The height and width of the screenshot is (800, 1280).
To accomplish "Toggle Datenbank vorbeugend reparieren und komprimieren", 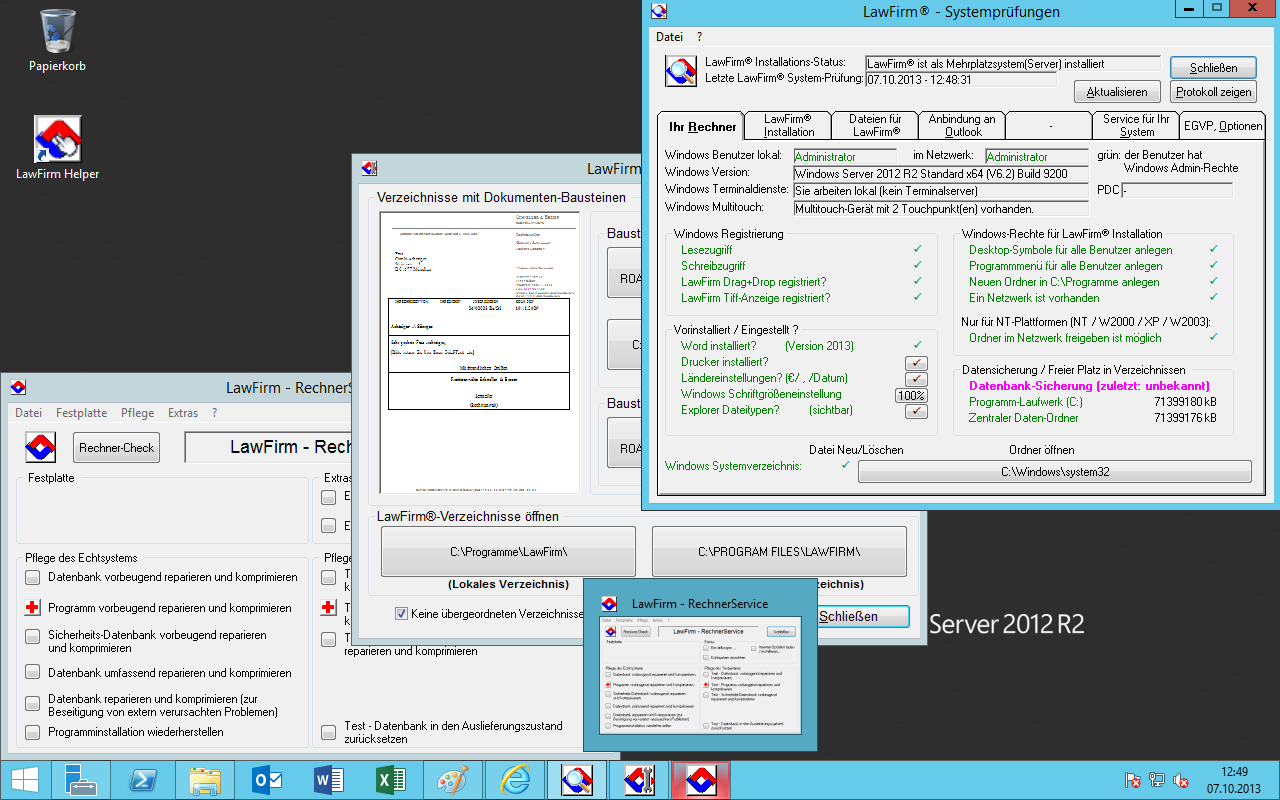I will point(33,577).
